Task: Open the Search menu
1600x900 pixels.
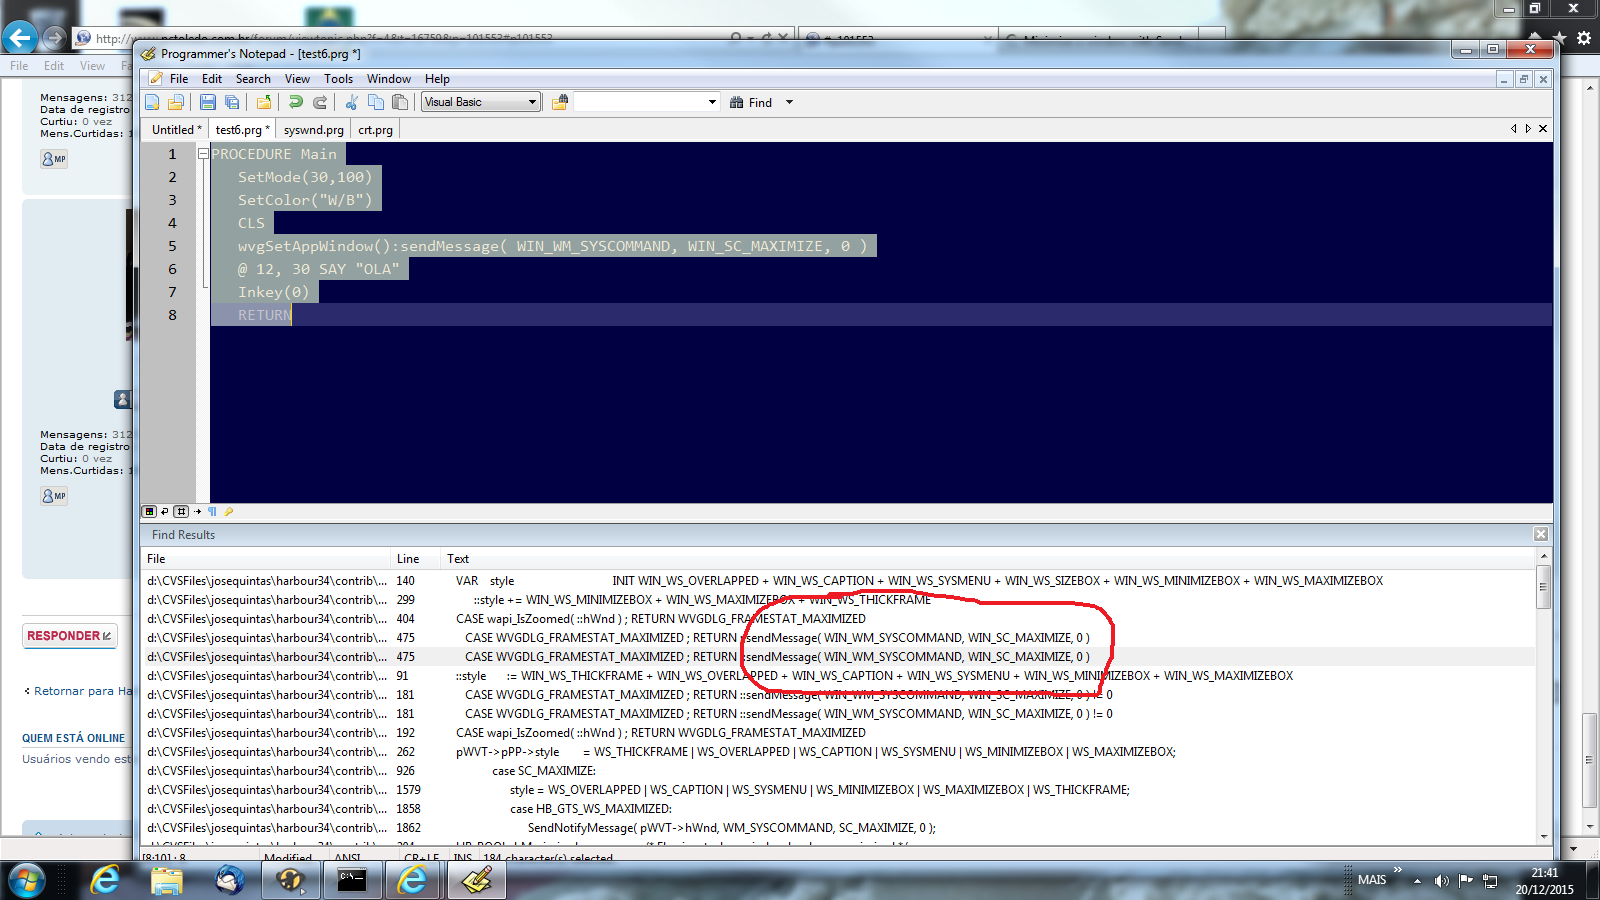Action: (253, 79)
